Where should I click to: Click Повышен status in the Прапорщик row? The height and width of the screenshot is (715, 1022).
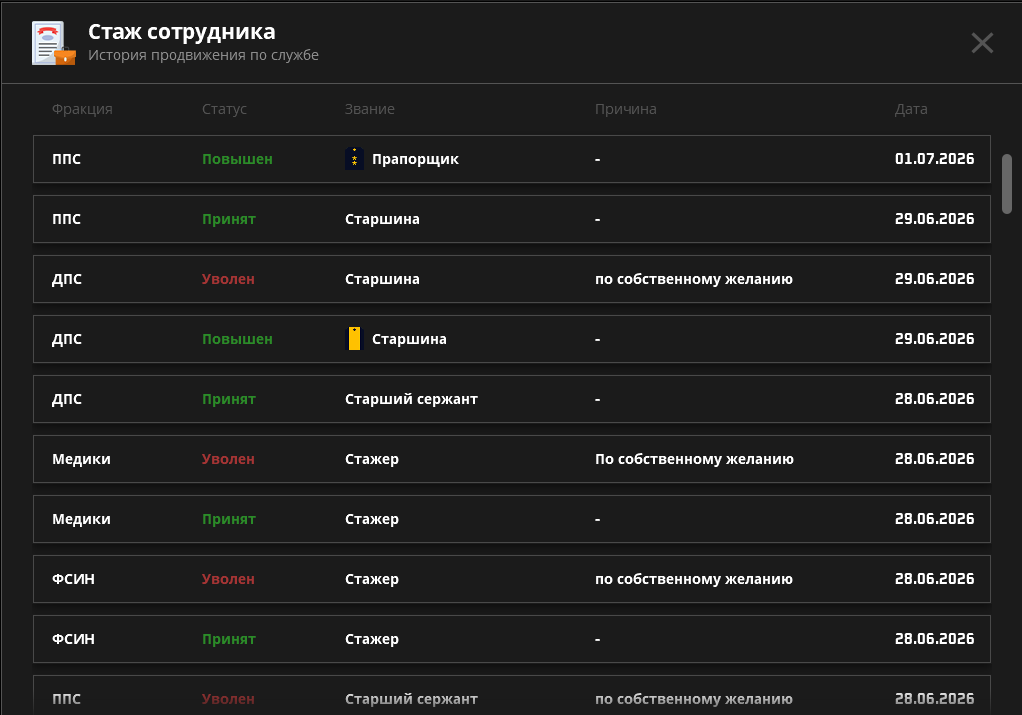(237, 159)
